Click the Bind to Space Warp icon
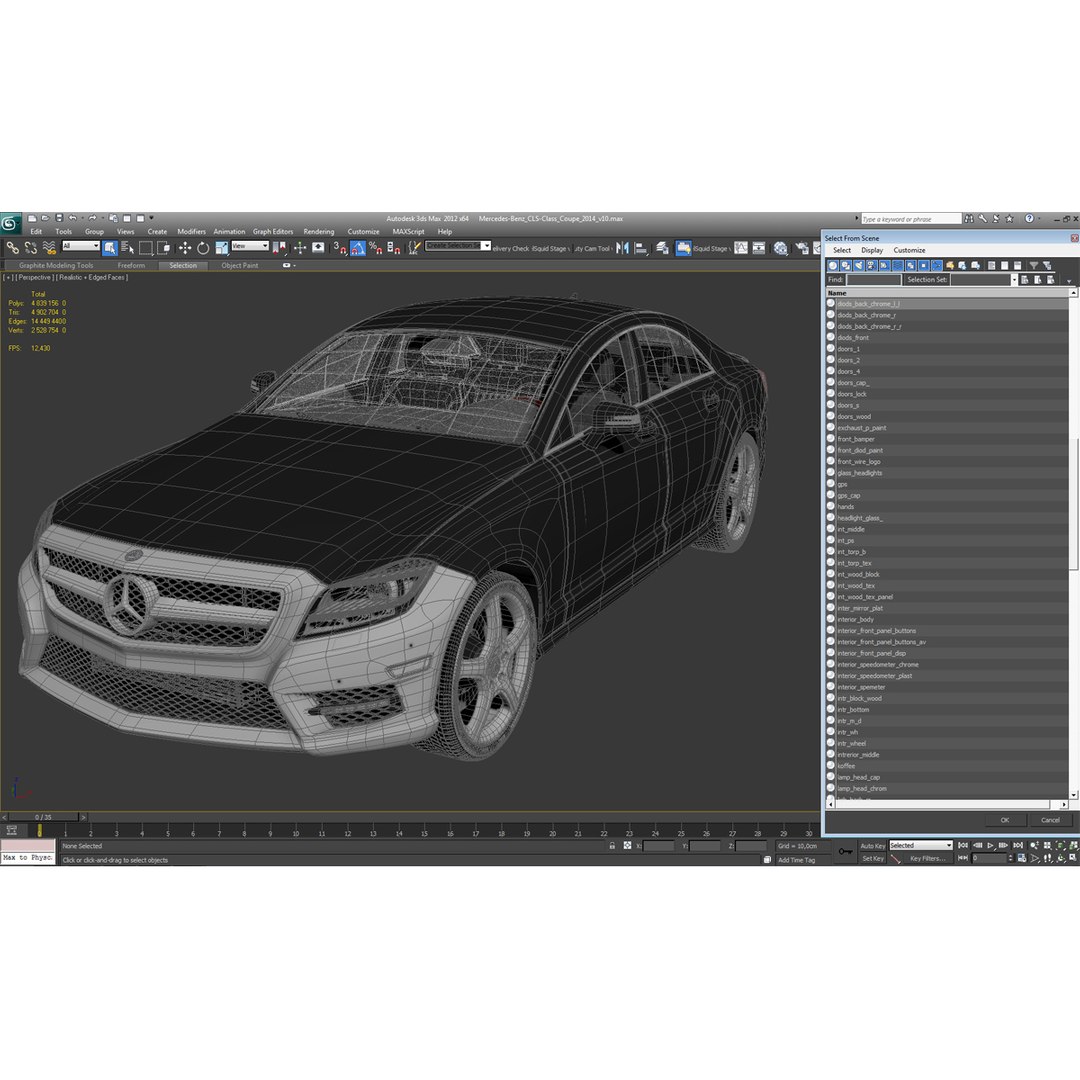Screen dimensions: 1080x1080 tap(49, 248)
